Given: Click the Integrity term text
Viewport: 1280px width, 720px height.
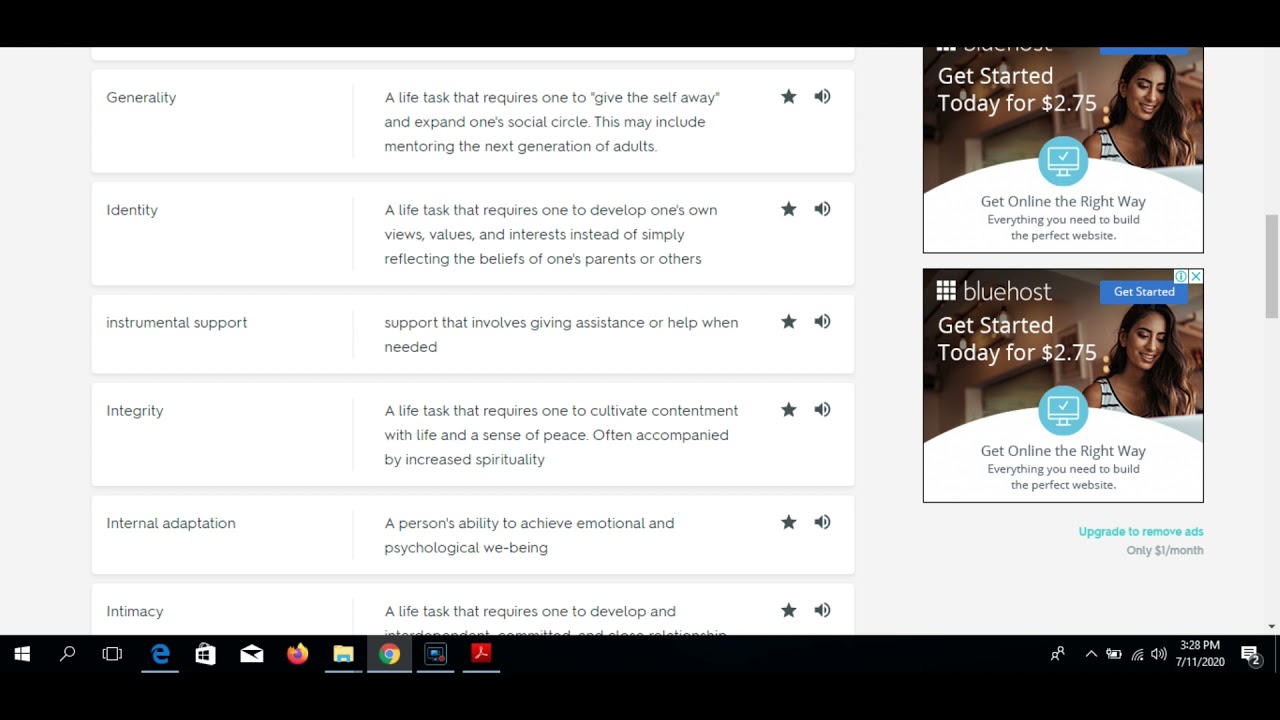Looking at the screenshot, I should (135, 411).
